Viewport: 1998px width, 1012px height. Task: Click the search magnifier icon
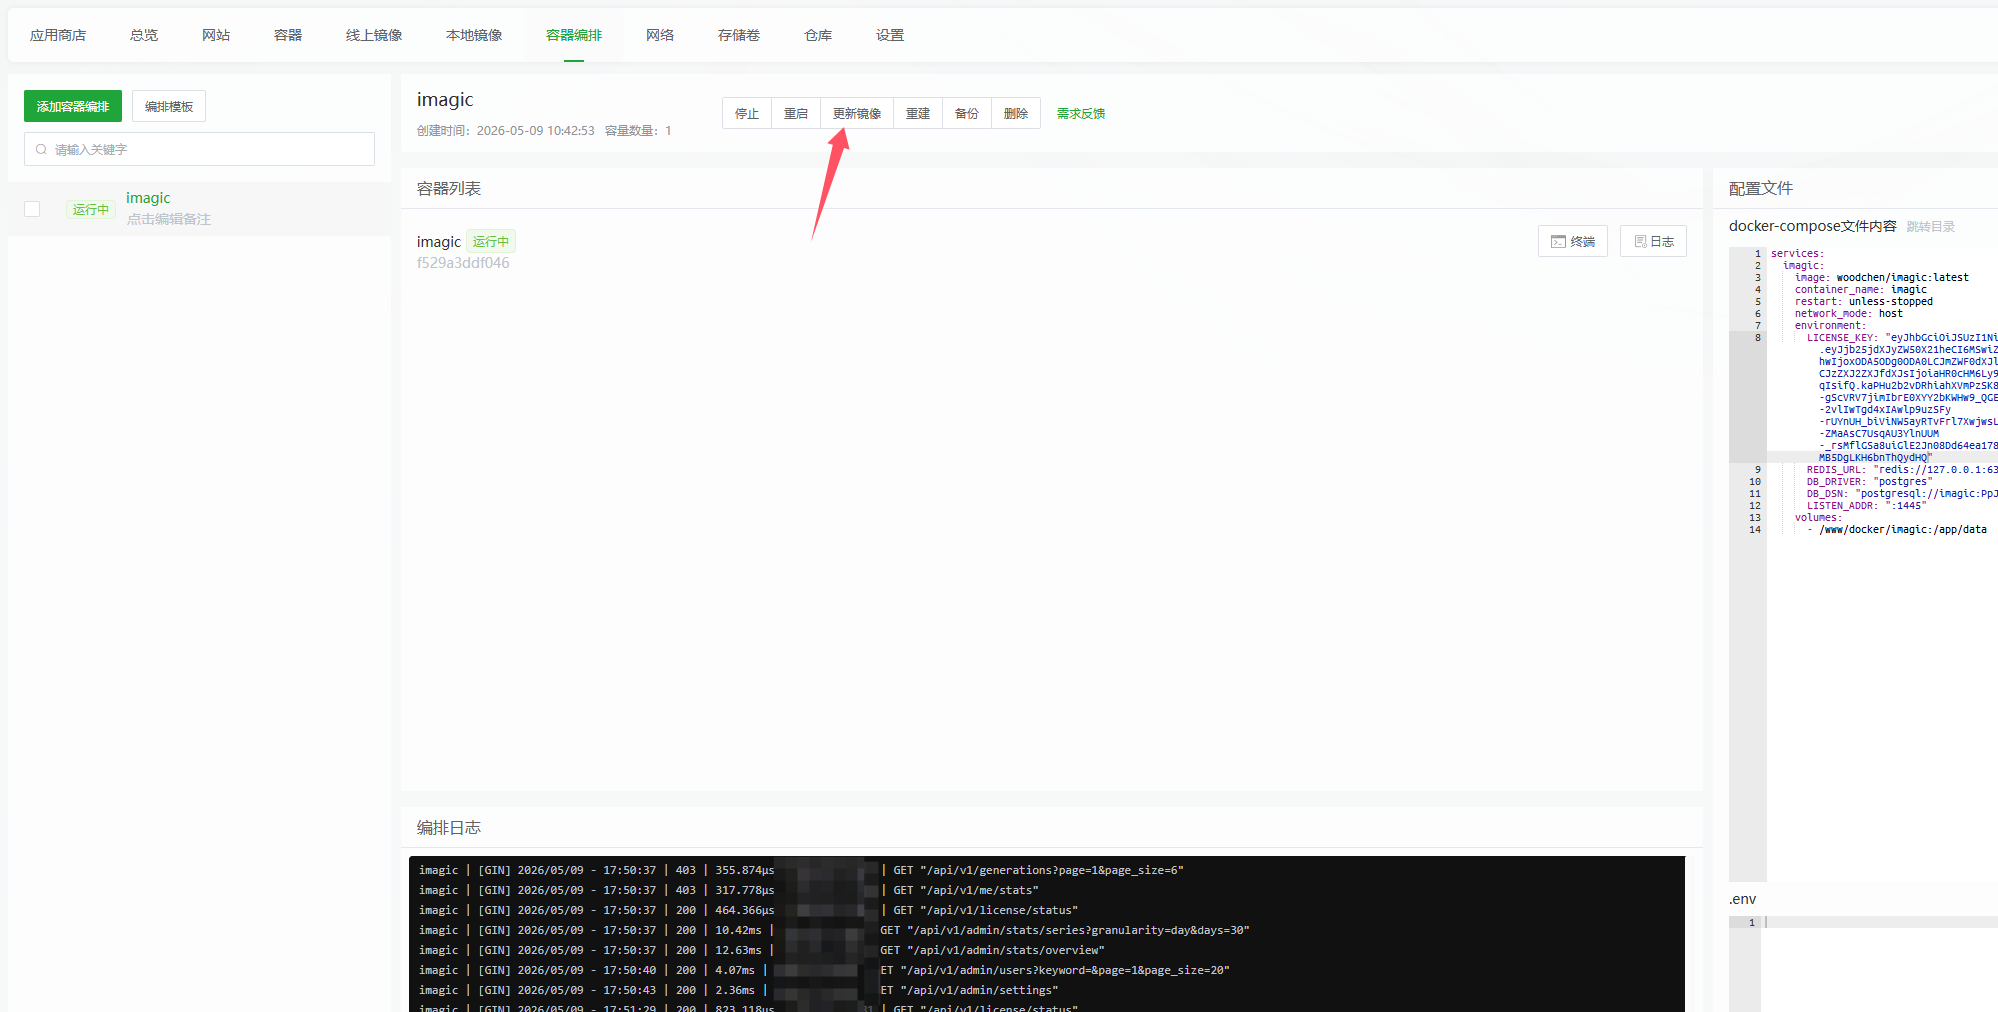coord(41,149)
